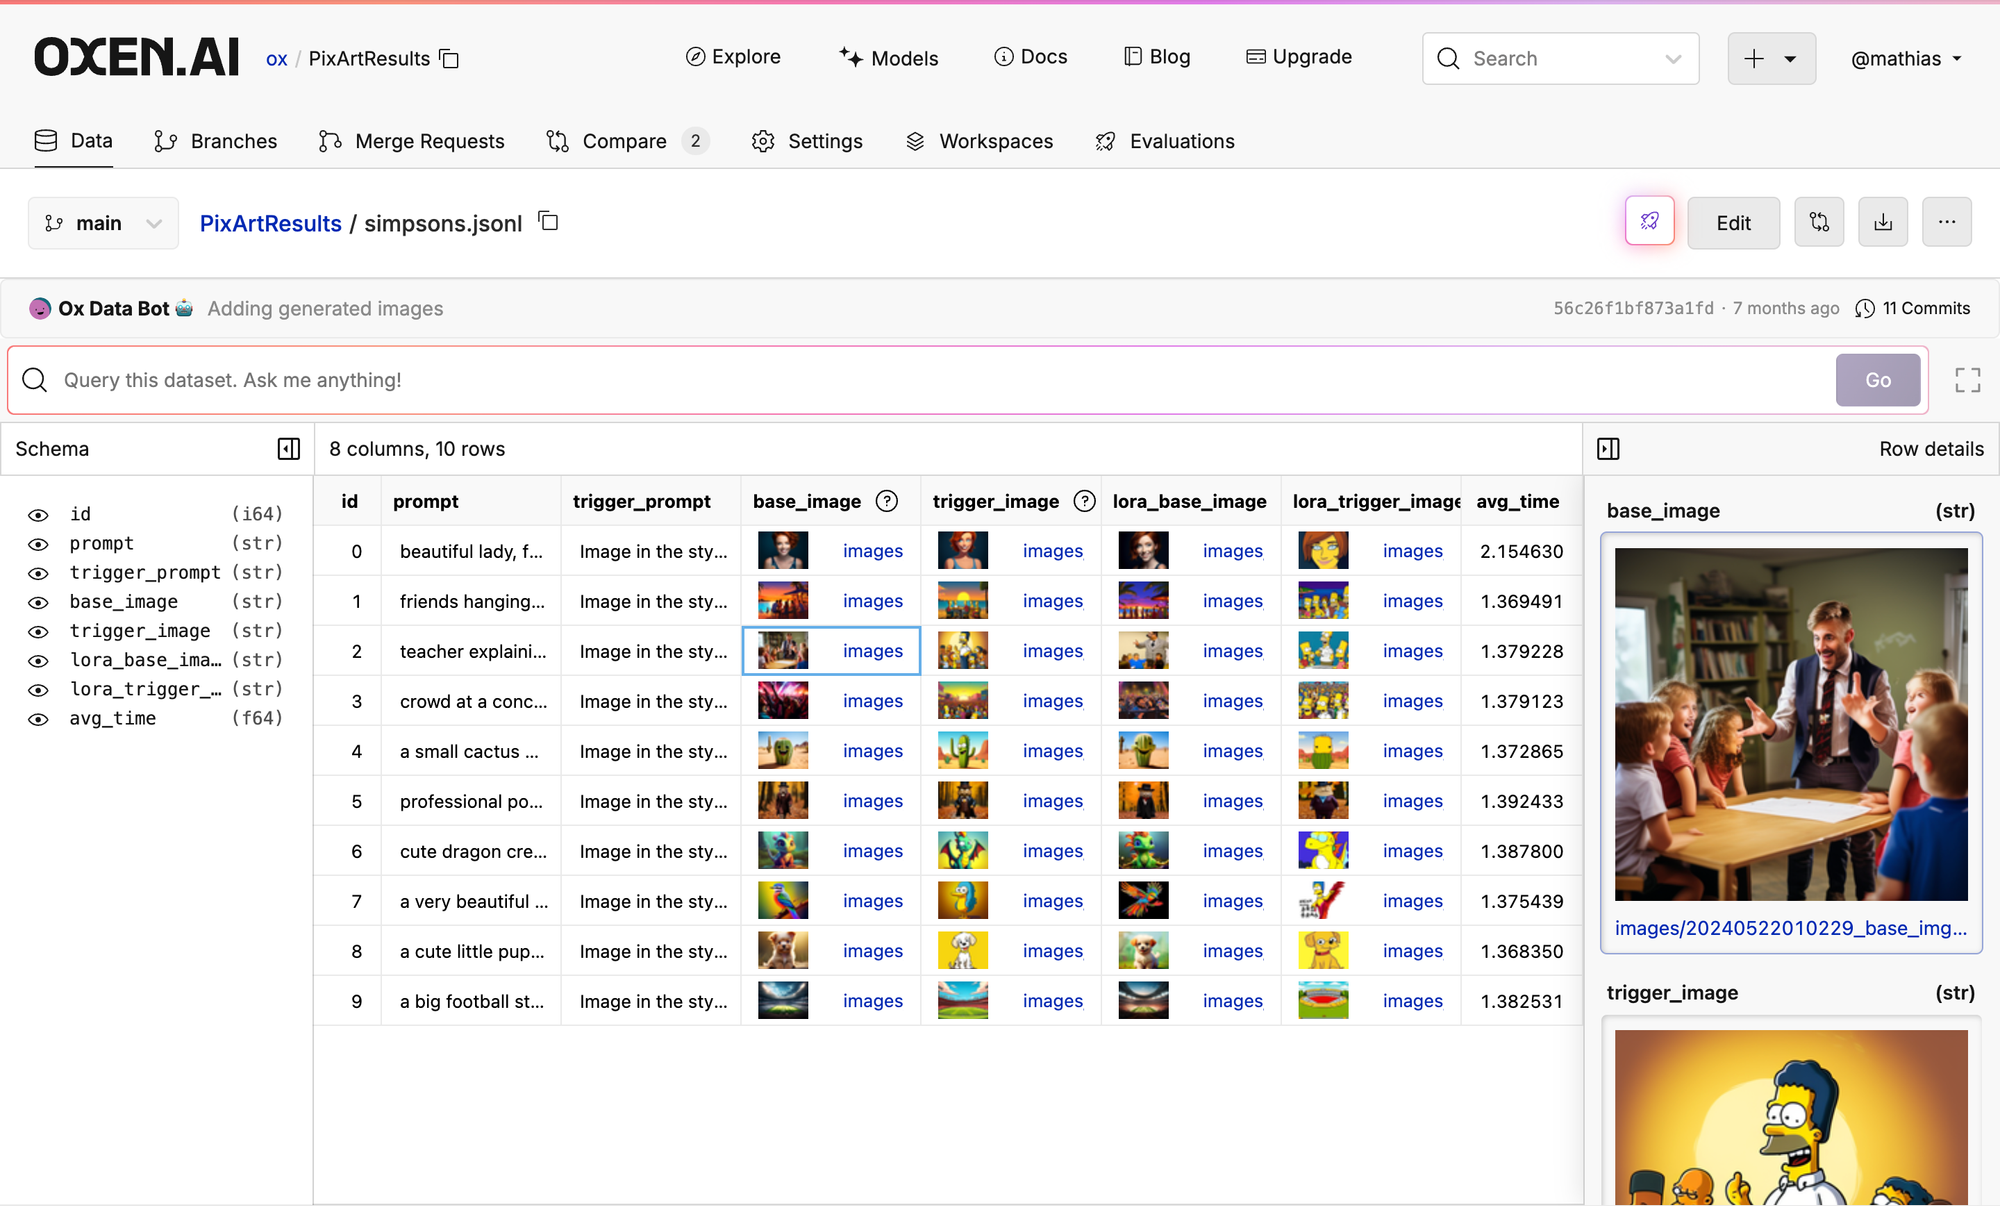Hide the prompt column via eye icon
Image resolution: width=2000 pixels, height=1206 pixels.
coord(38,544)
